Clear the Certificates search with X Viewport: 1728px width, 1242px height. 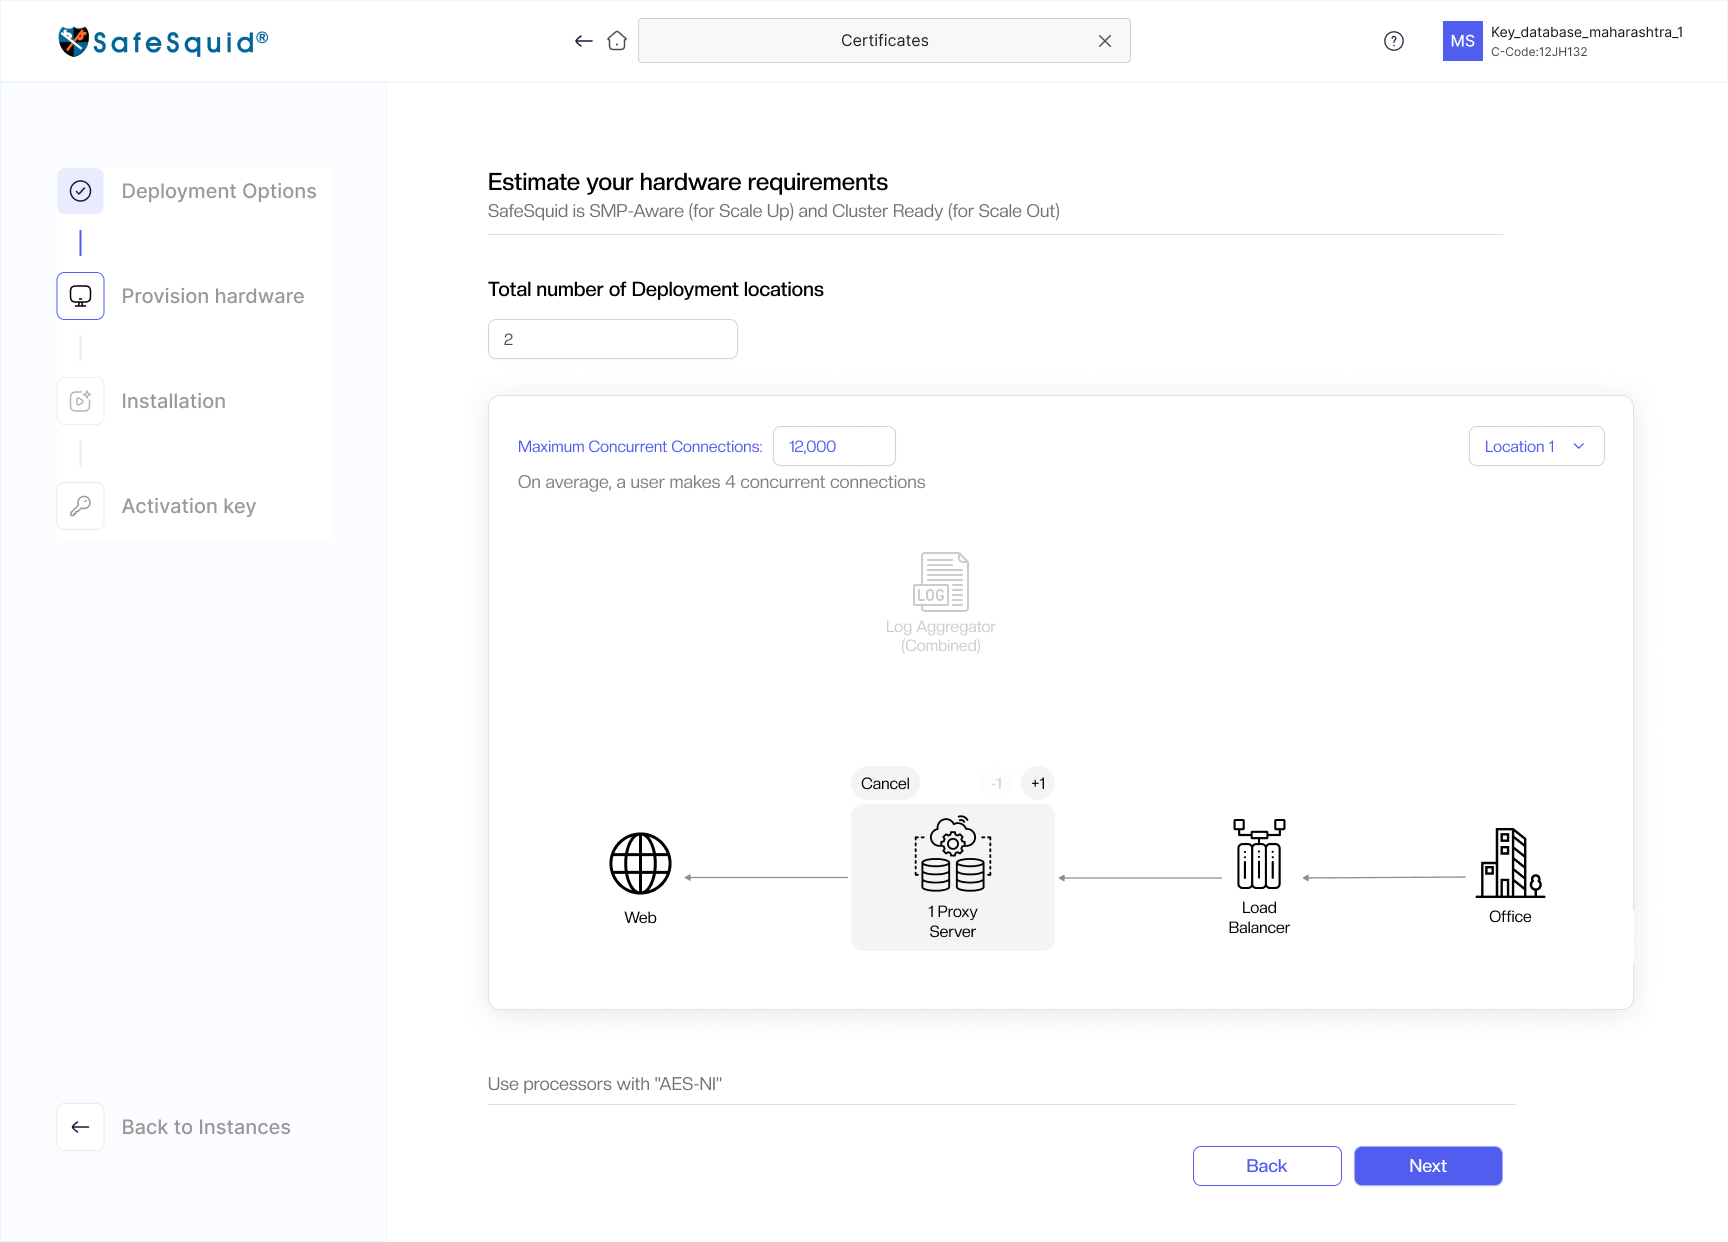point(1105,41)
